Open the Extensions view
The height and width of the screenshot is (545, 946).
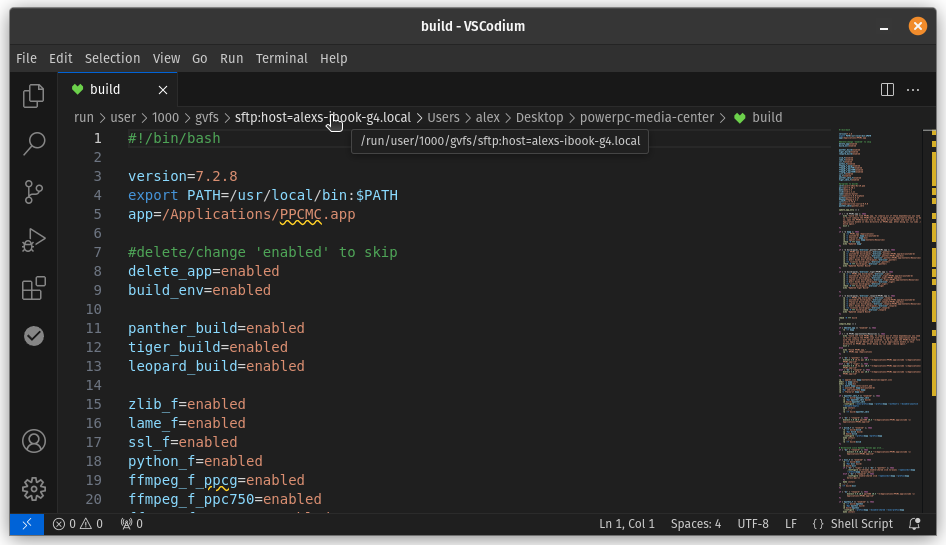point(34,288)
